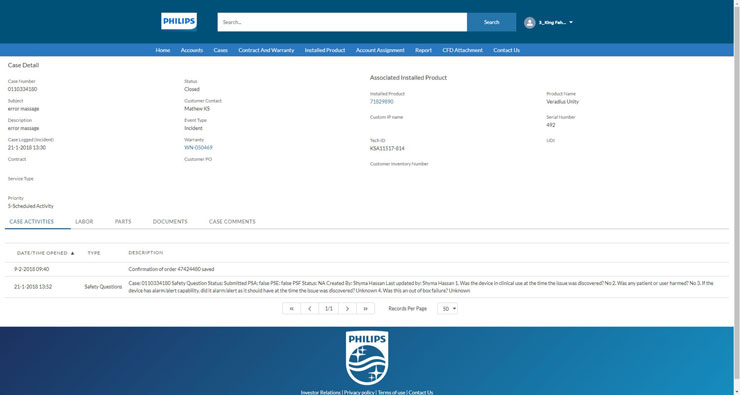This screenshot has width=740, height=395.
Task: Click the Philips shield logo in footer
Action: pyautogui.click(x=367, y=358)
